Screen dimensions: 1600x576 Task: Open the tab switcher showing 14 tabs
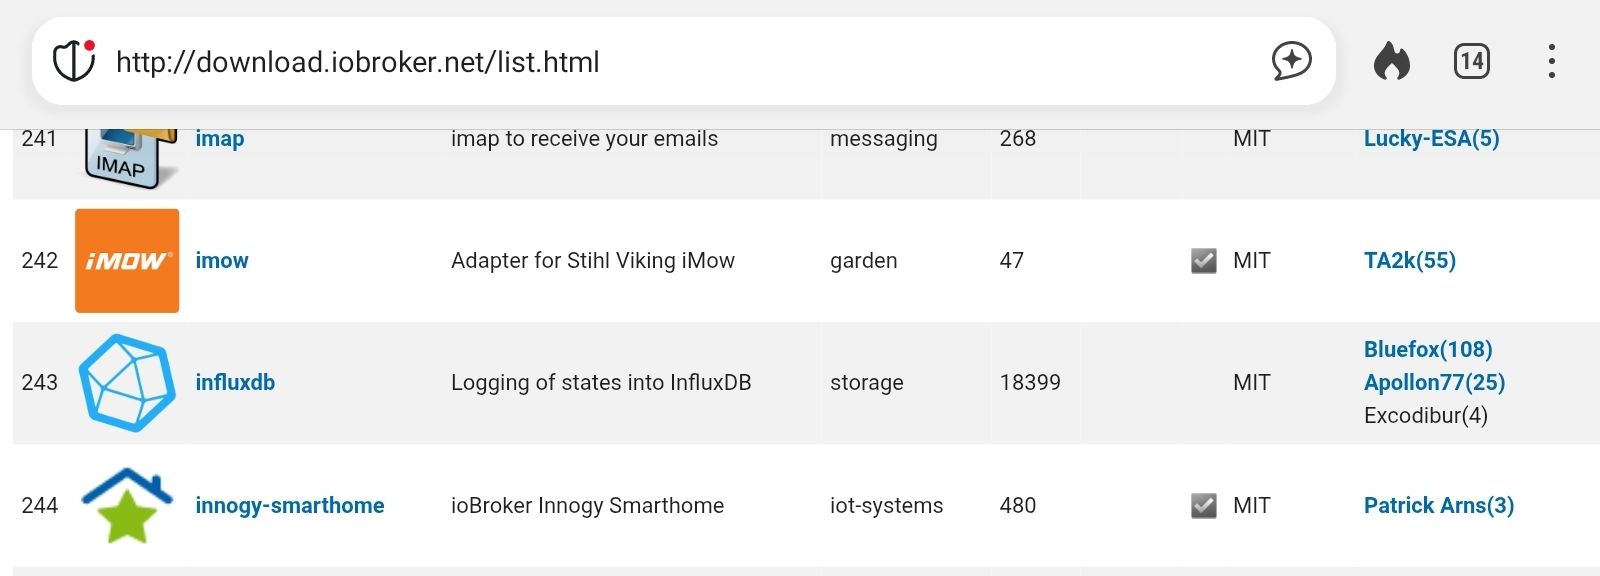point(1471,61)
